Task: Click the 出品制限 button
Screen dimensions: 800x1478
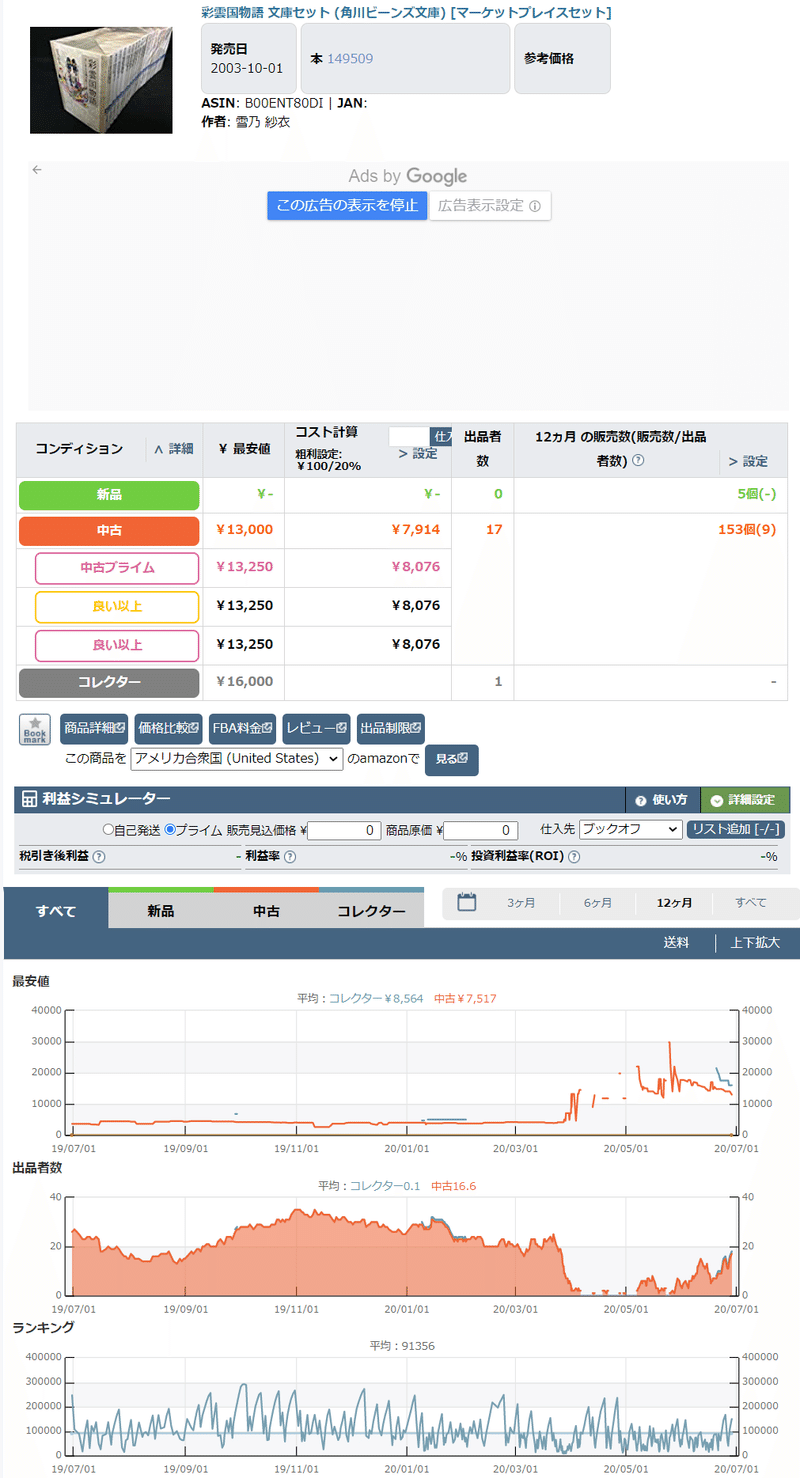Action: [x=390, y=729]
